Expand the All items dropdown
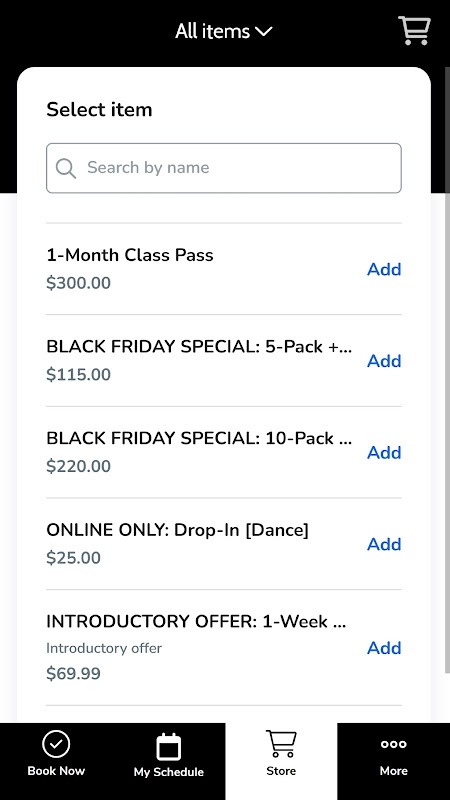Image resolution: width=450 pixels, height=800 pixels. (224, 32)
